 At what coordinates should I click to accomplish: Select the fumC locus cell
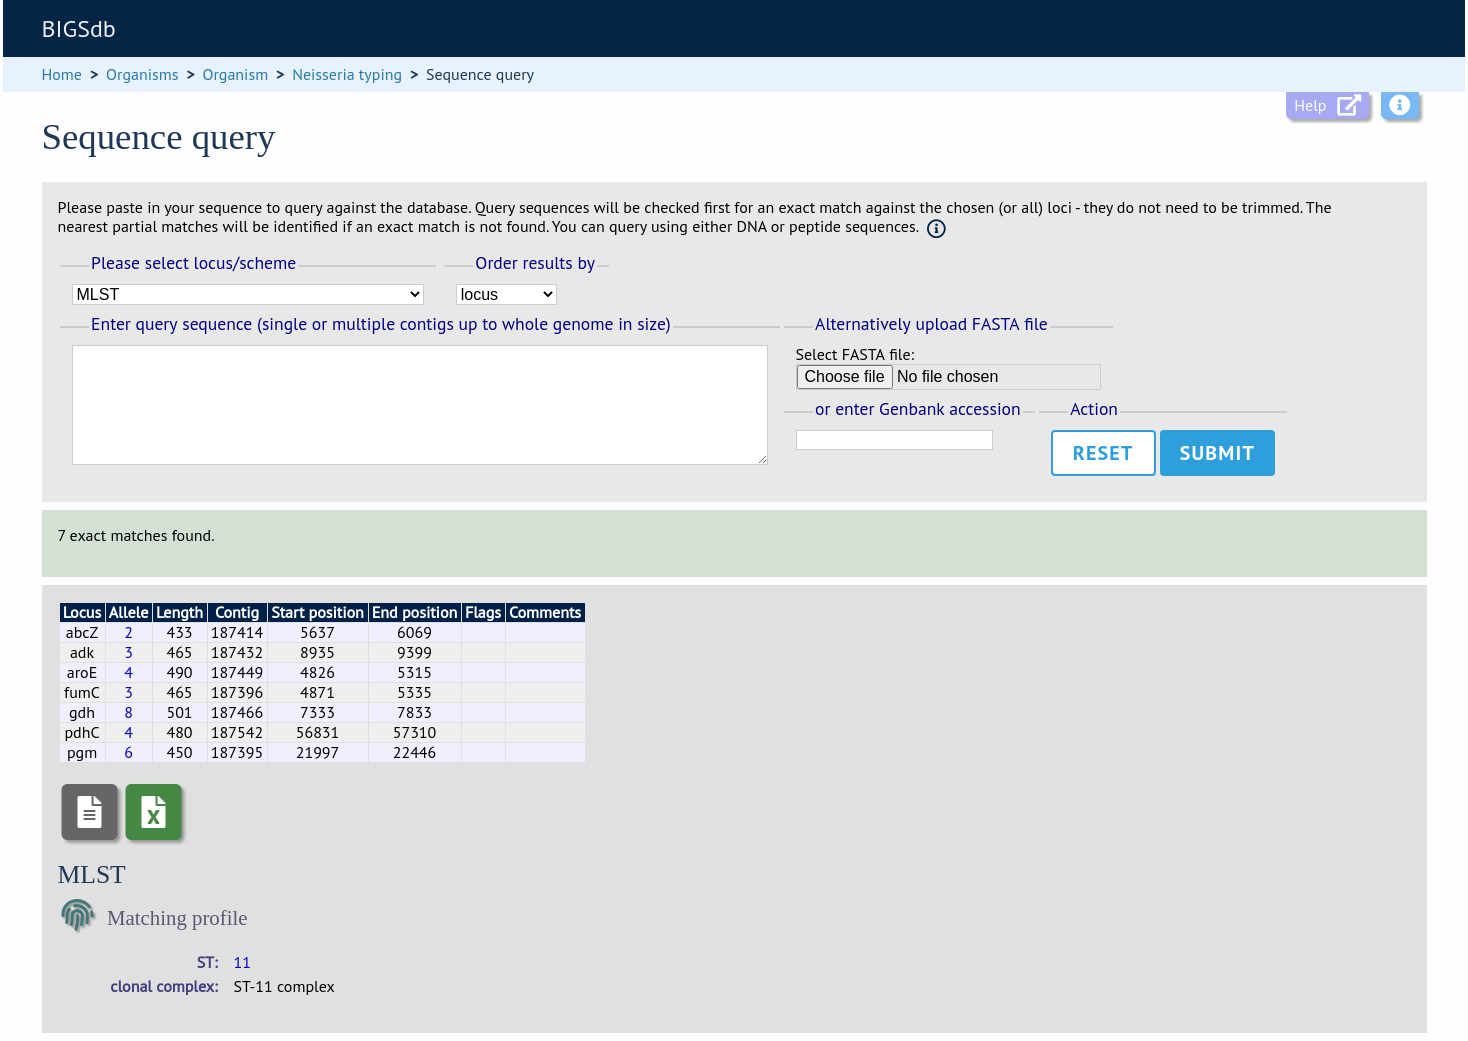(x=82, y=693)
